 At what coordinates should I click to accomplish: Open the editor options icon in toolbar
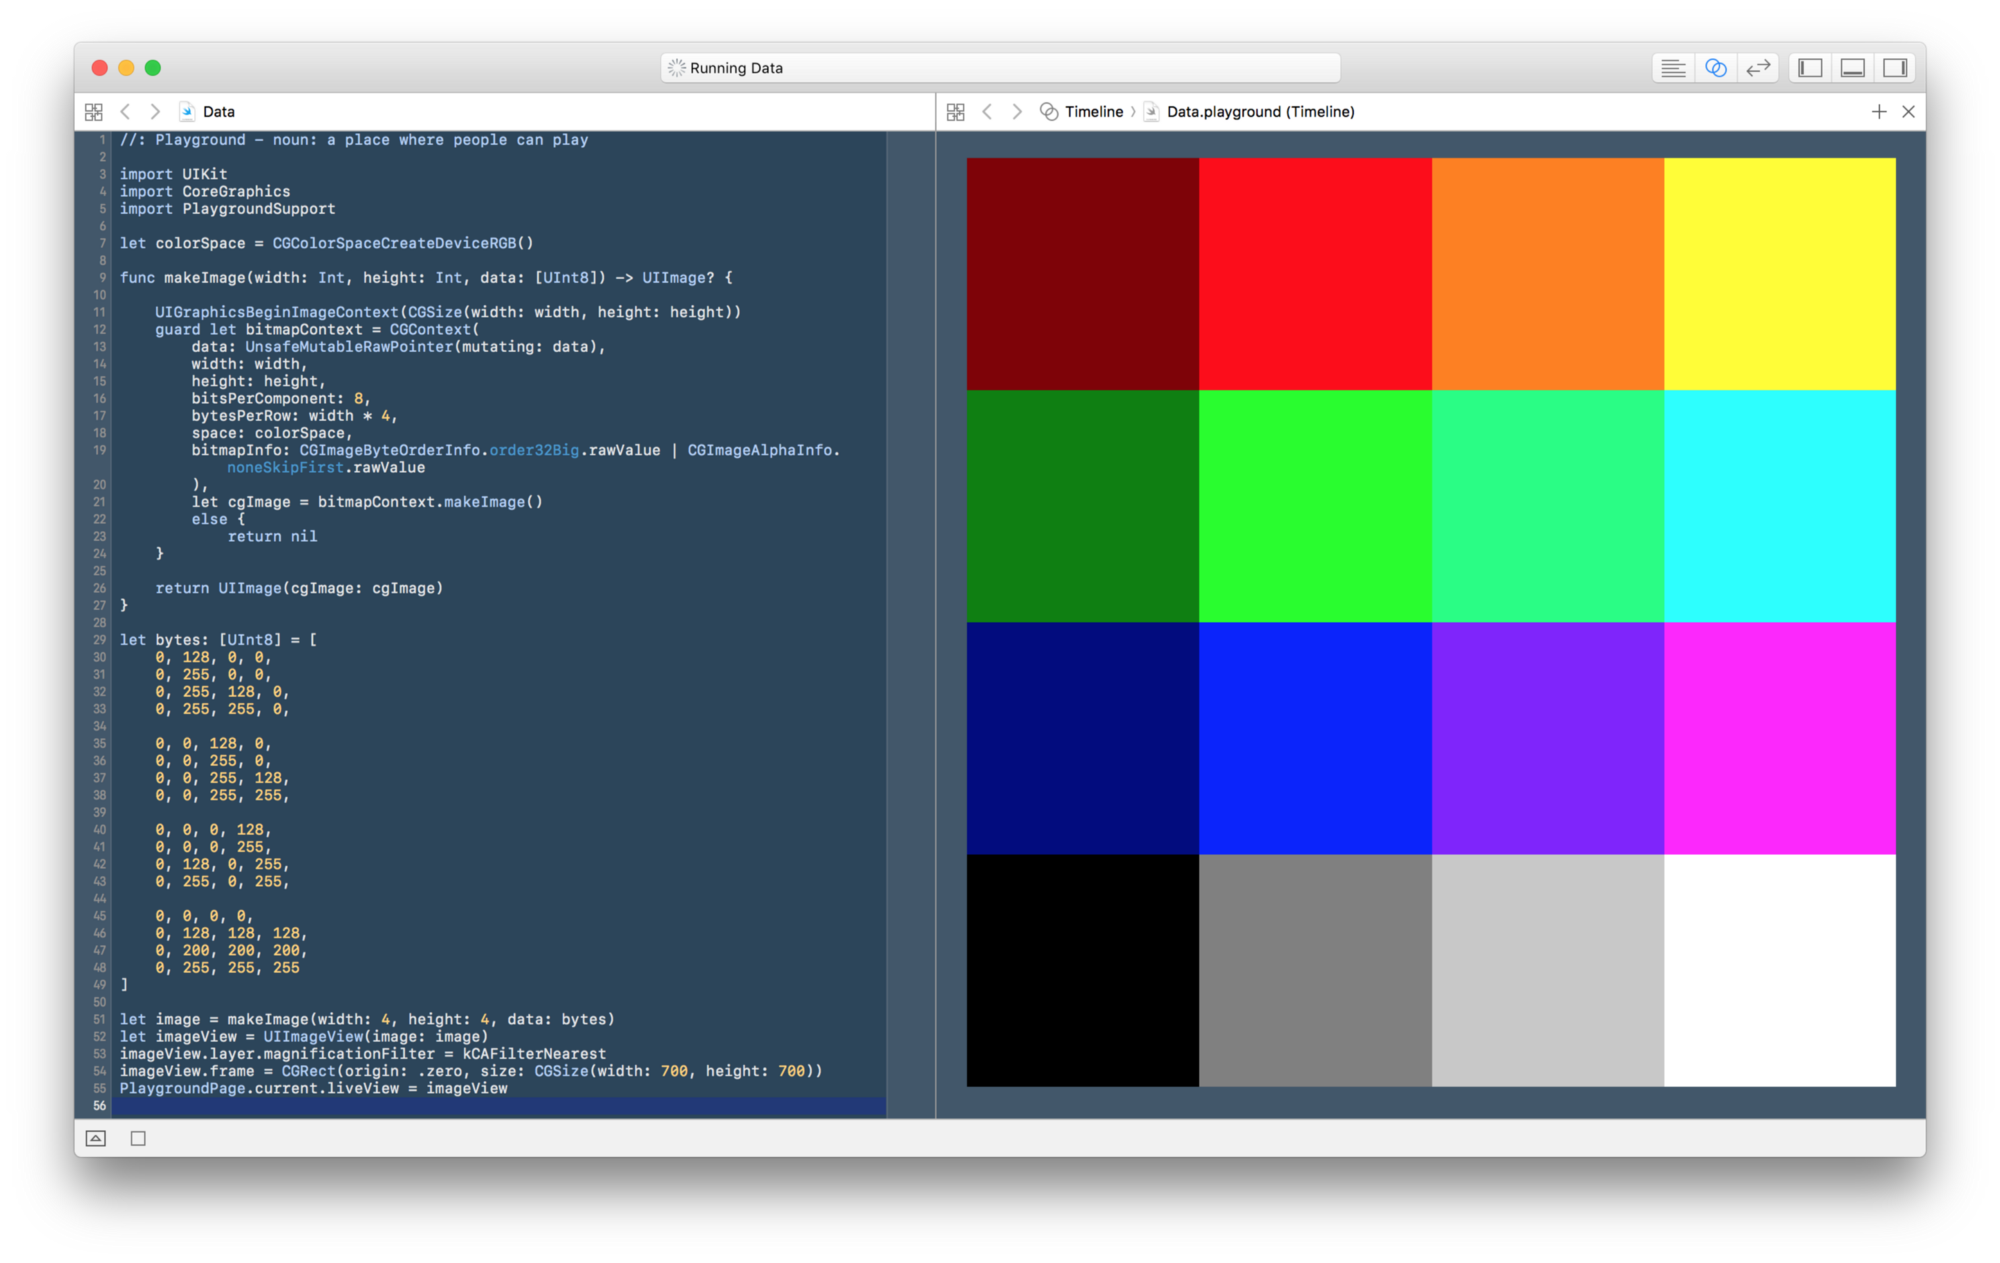[x=1672, y=67]
